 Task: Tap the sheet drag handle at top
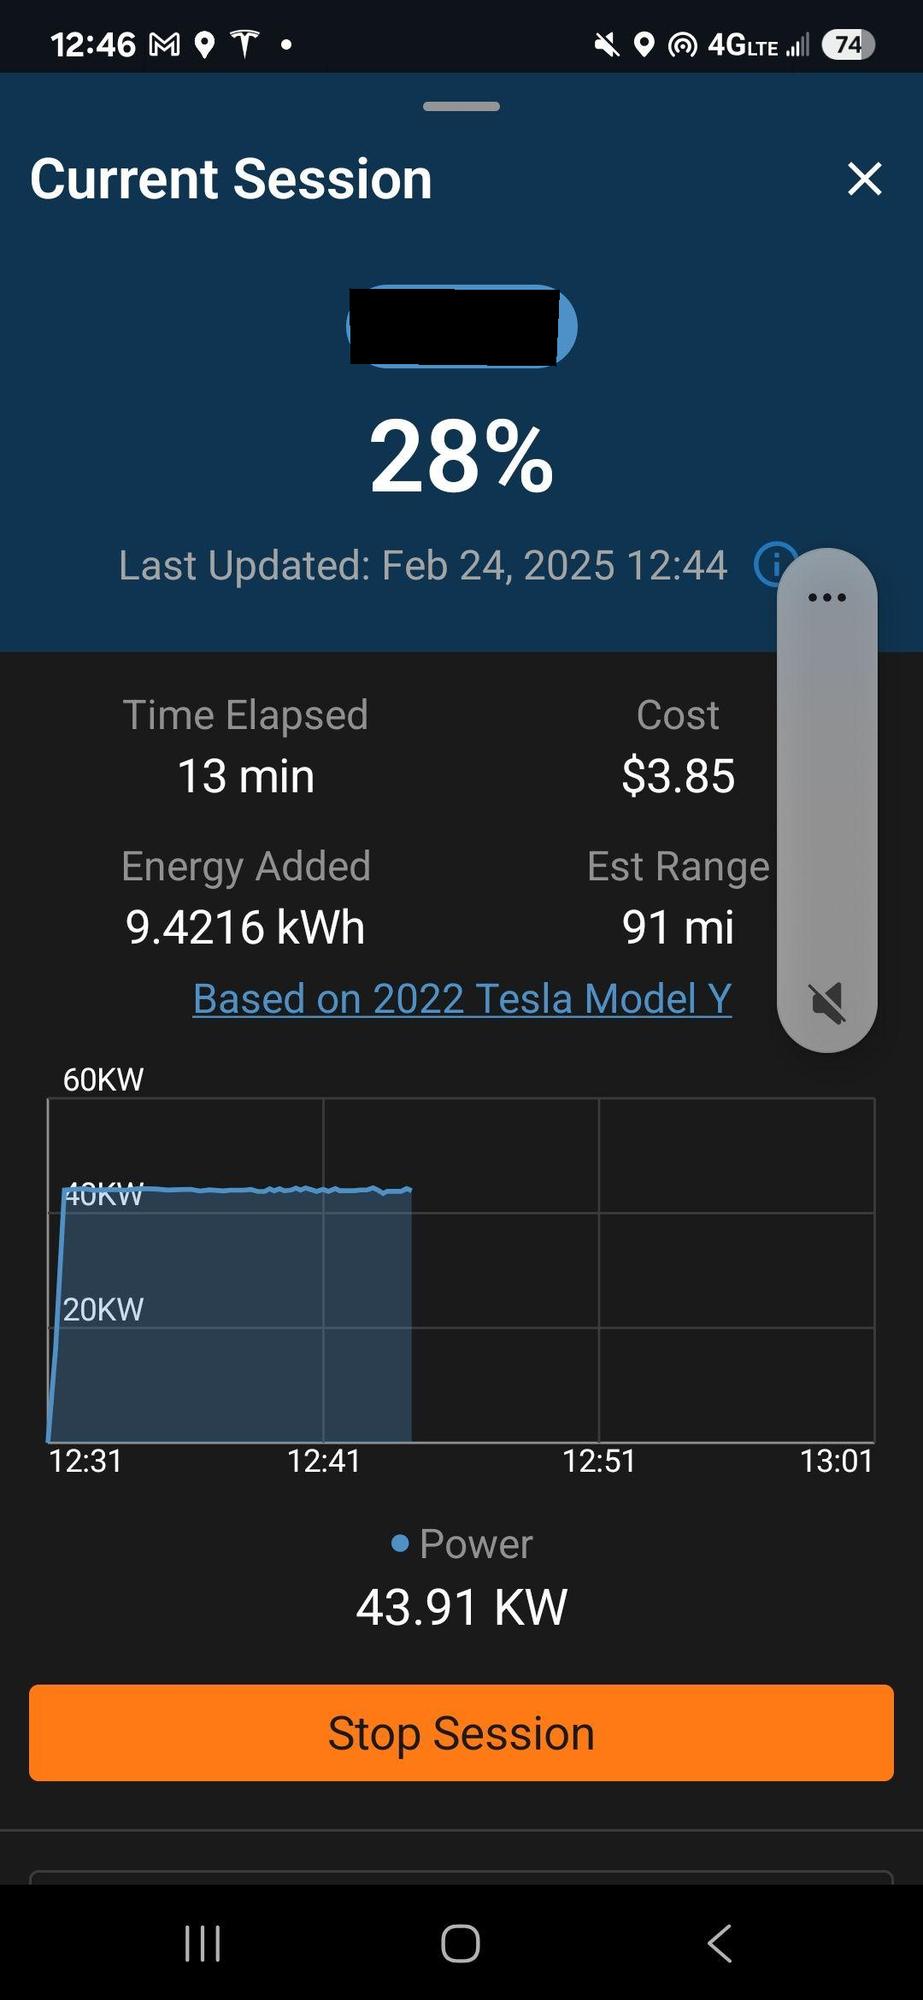point(461,106)
